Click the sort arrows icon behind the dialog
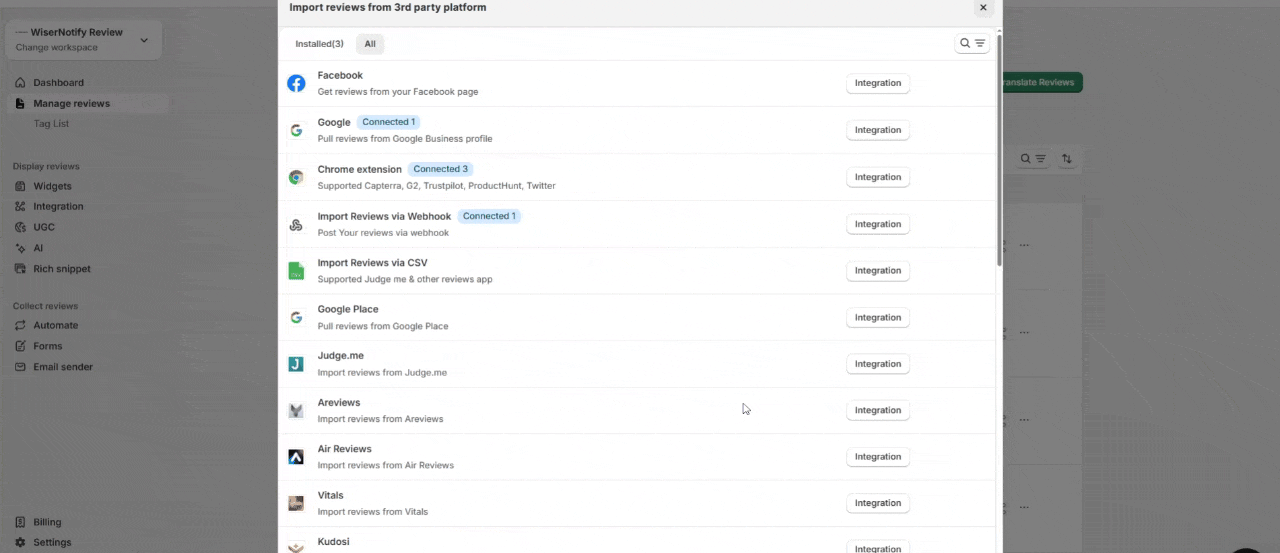Image resolution: width=1280 pixels, height=553 pixels. click(1067, 159)
